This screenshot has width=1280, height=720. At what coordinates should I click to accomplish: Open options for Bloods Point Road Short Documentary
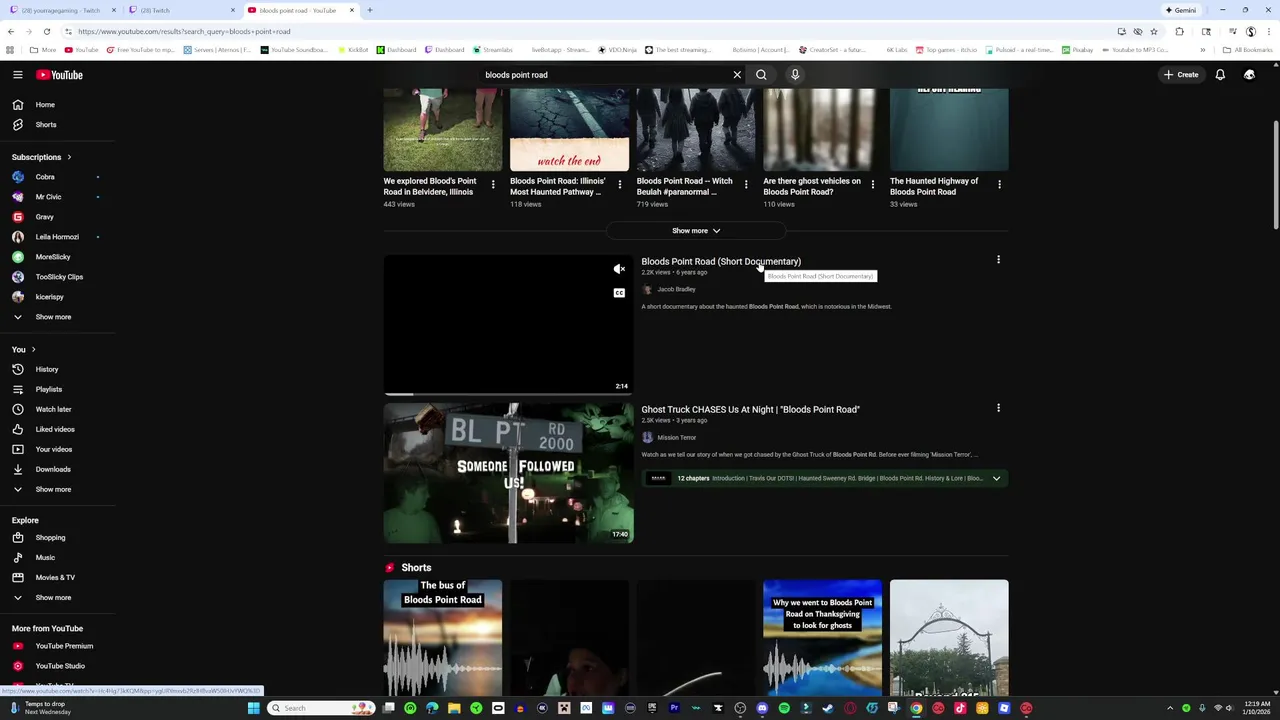click(x=998, y=260)
